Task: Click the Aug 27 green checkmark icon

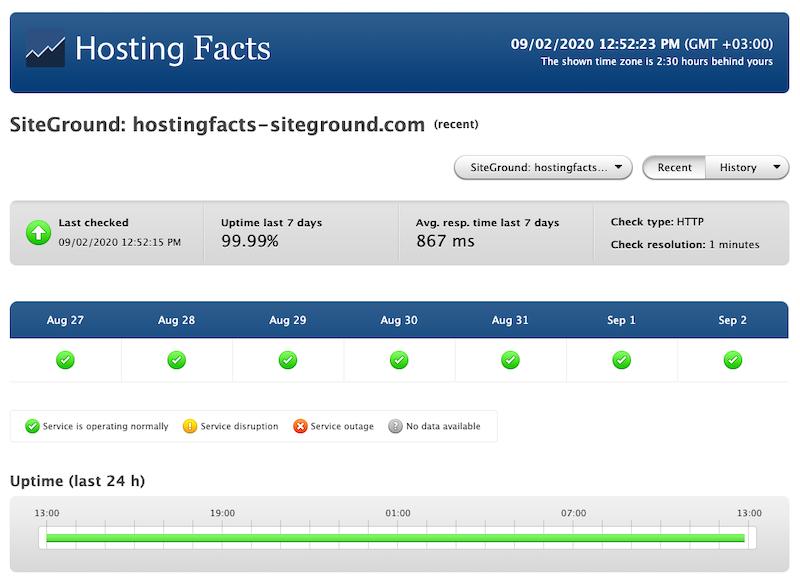Action: tap(65, 360)
